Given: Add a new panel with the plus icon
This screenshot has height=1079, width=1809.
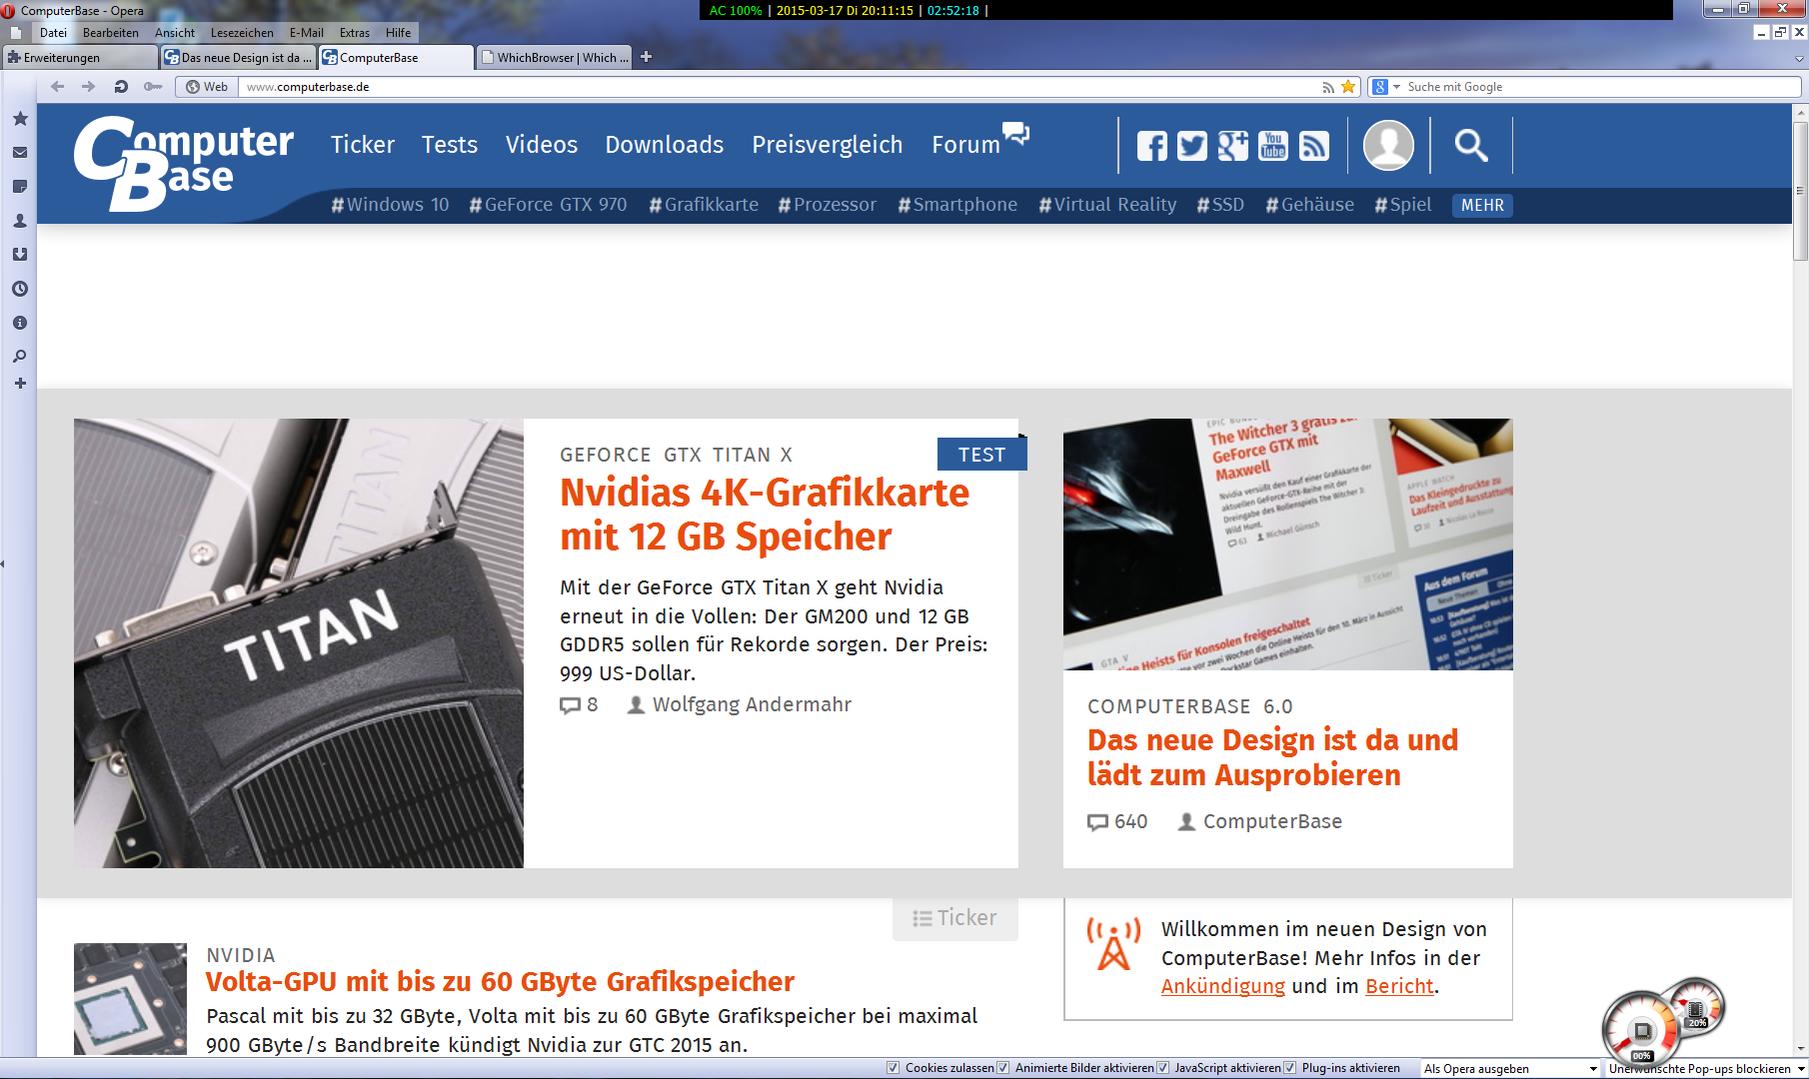Looking at the screenshot, I should (x=19, y=383).
